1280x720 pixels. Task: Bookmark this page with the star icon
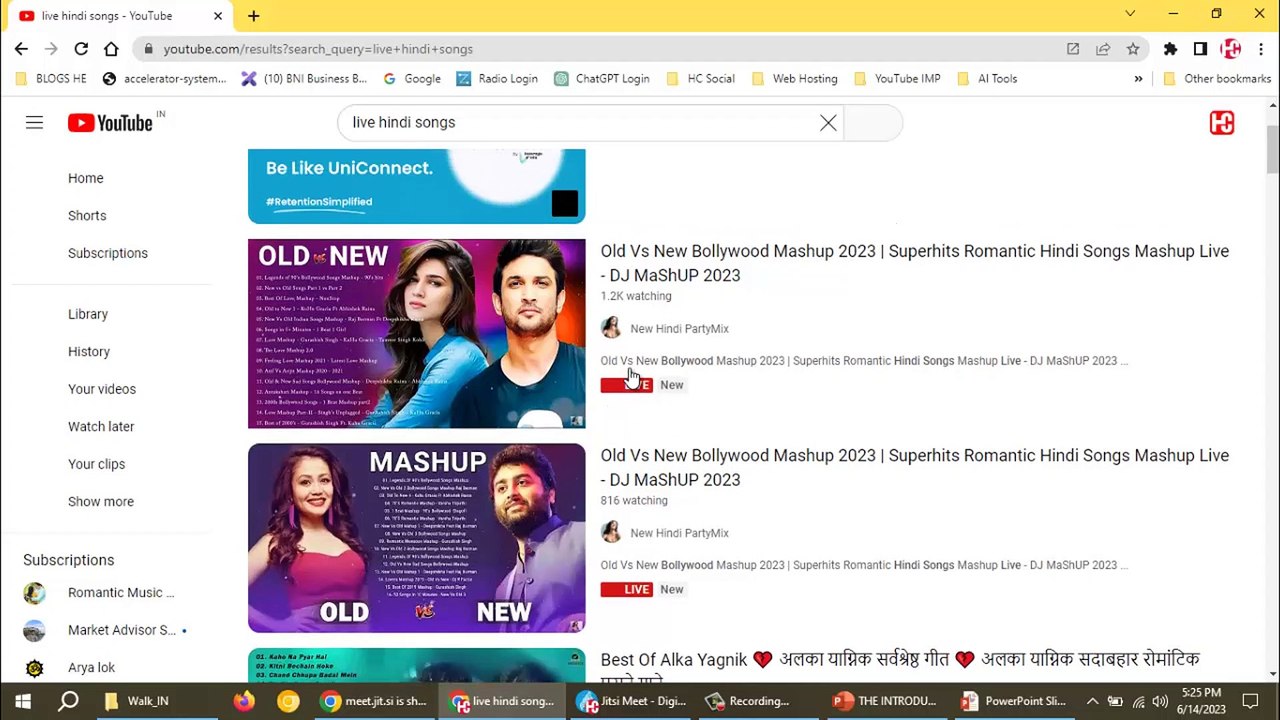1133,49
